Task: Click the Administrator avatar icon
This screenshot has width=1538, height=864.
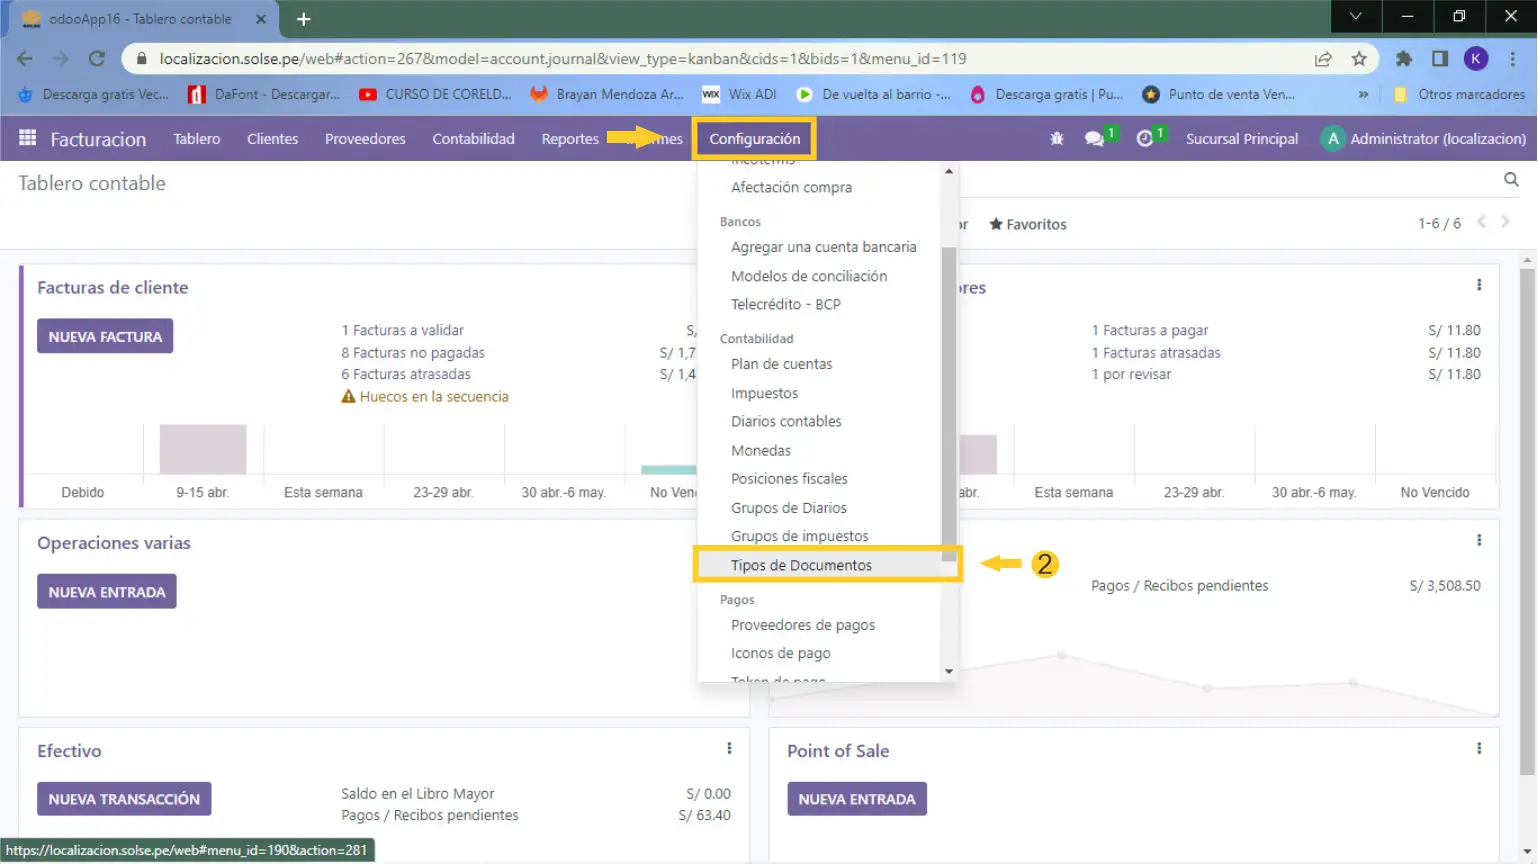Action: click(1332, 139)
